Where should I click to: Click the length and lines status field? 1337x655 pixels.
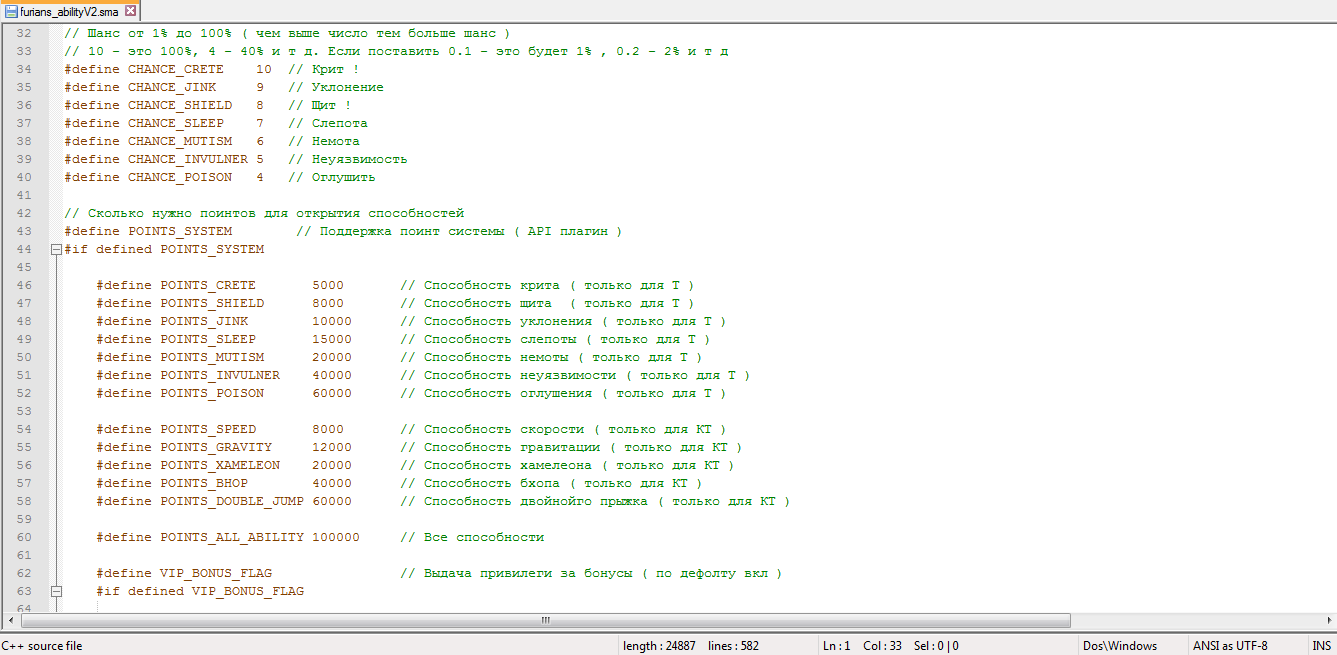point(690,646)
